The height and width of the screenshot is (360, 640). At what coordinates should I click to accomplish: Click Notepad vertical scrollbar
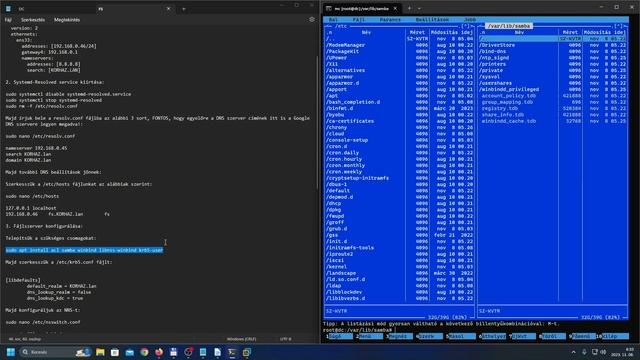(x=317, y=122)
